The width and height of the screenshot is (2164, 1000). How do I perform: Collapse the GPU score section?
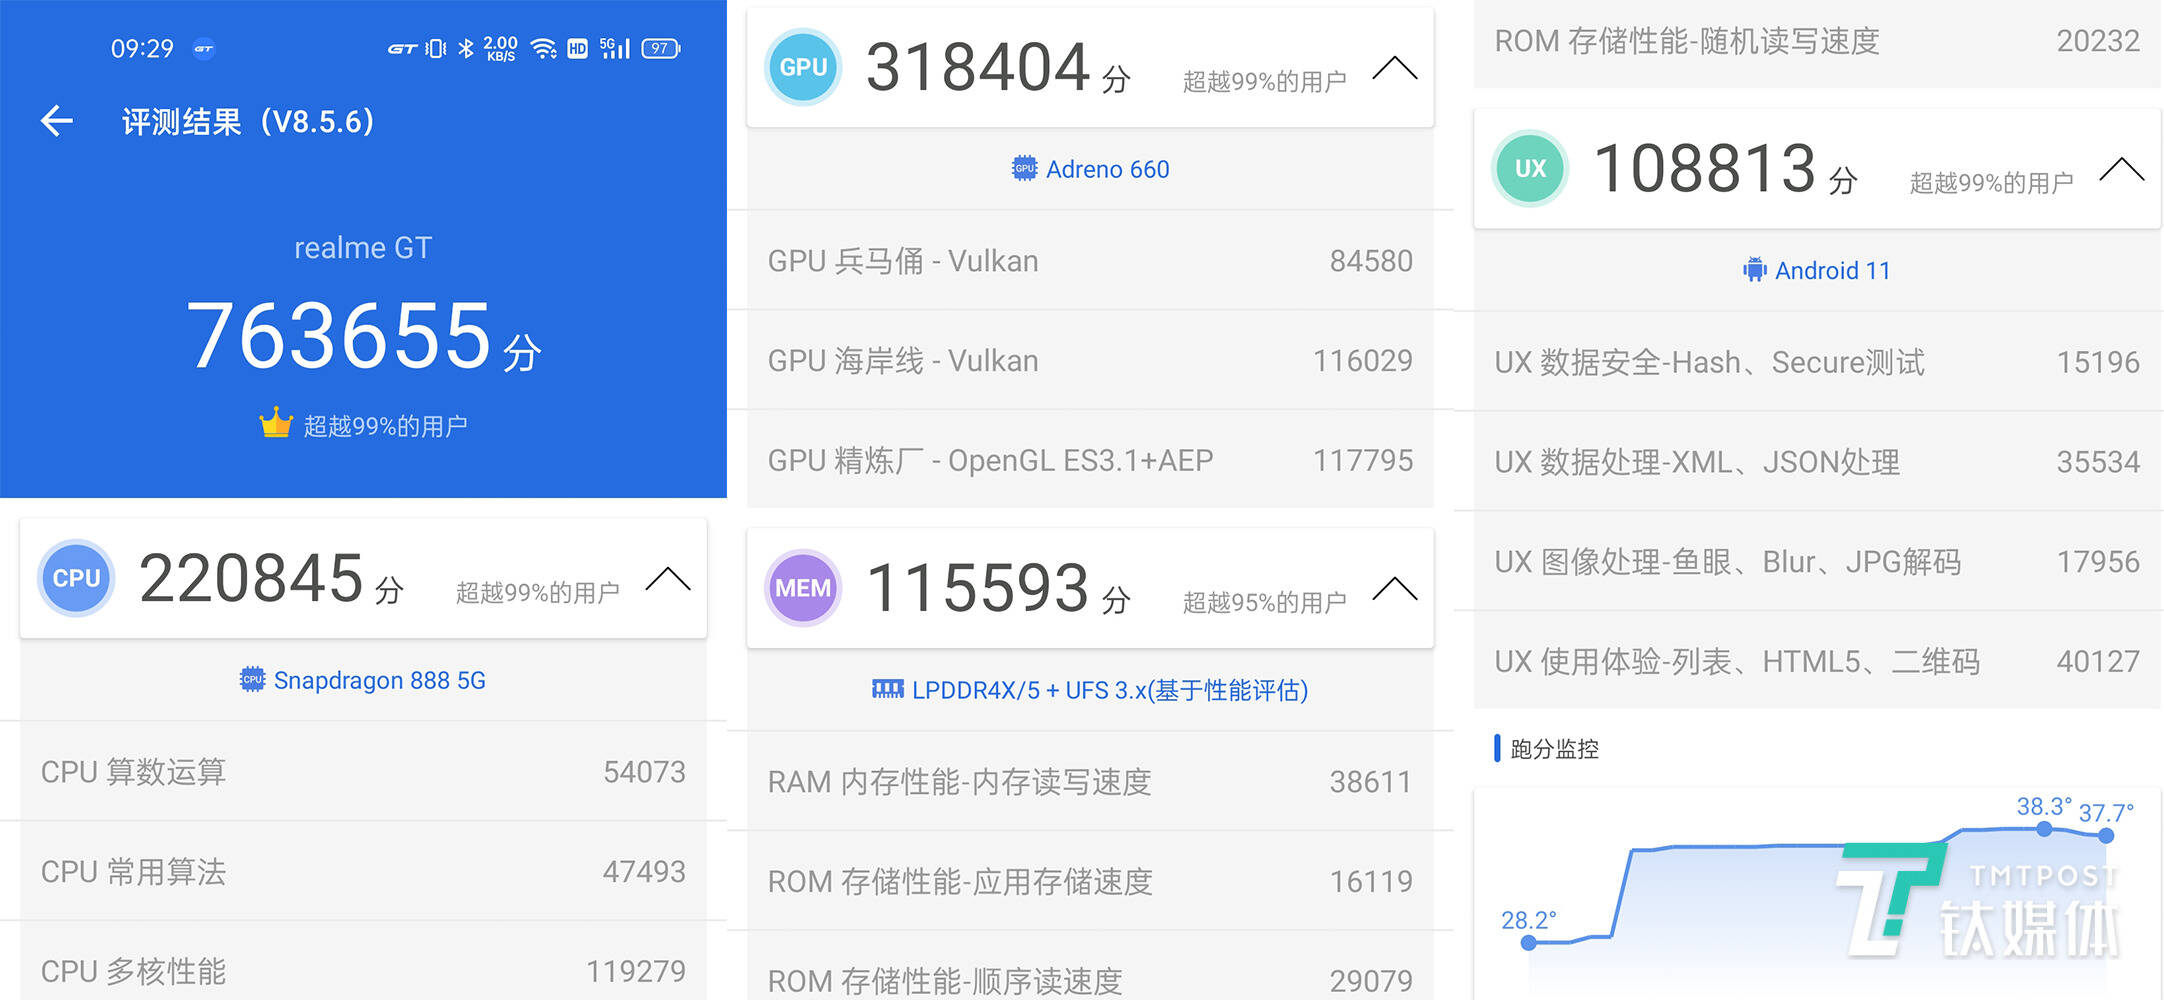(x=1395, y=67)
